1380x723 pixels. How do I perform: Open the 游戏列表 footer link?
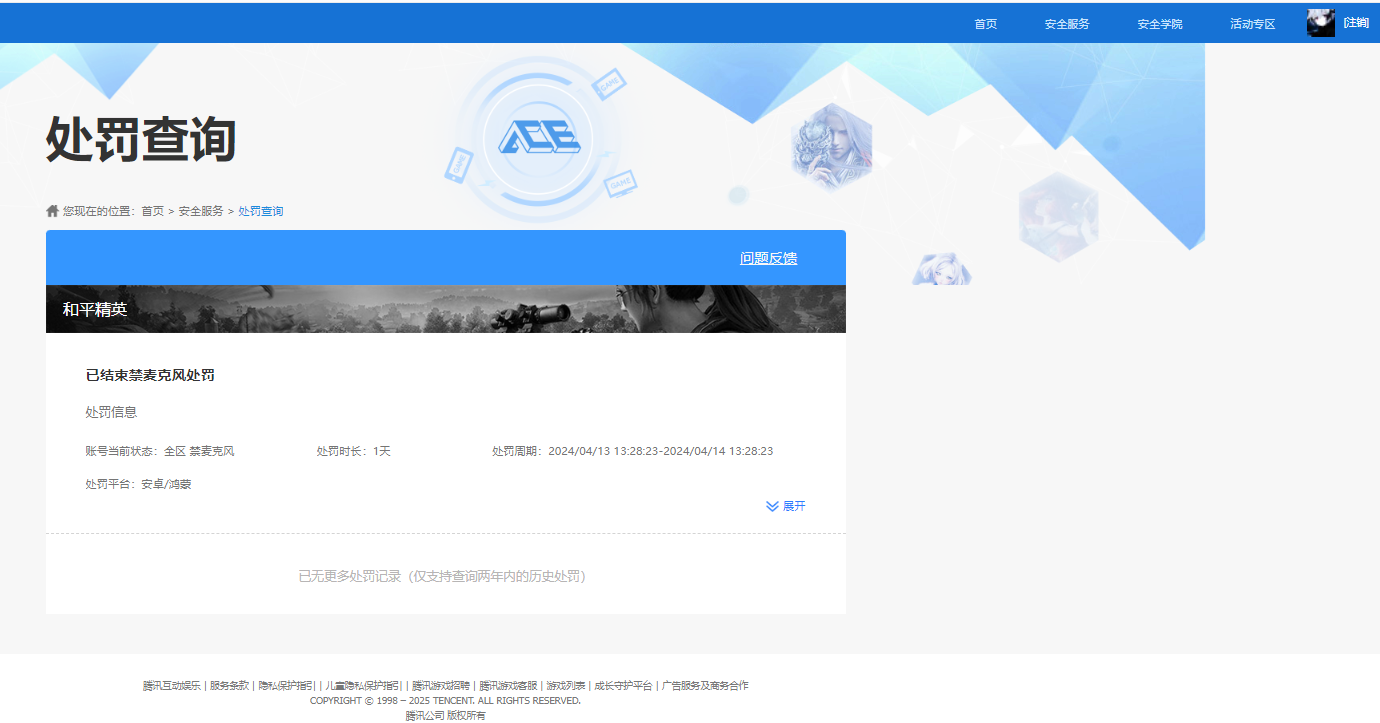click(565, 686)
